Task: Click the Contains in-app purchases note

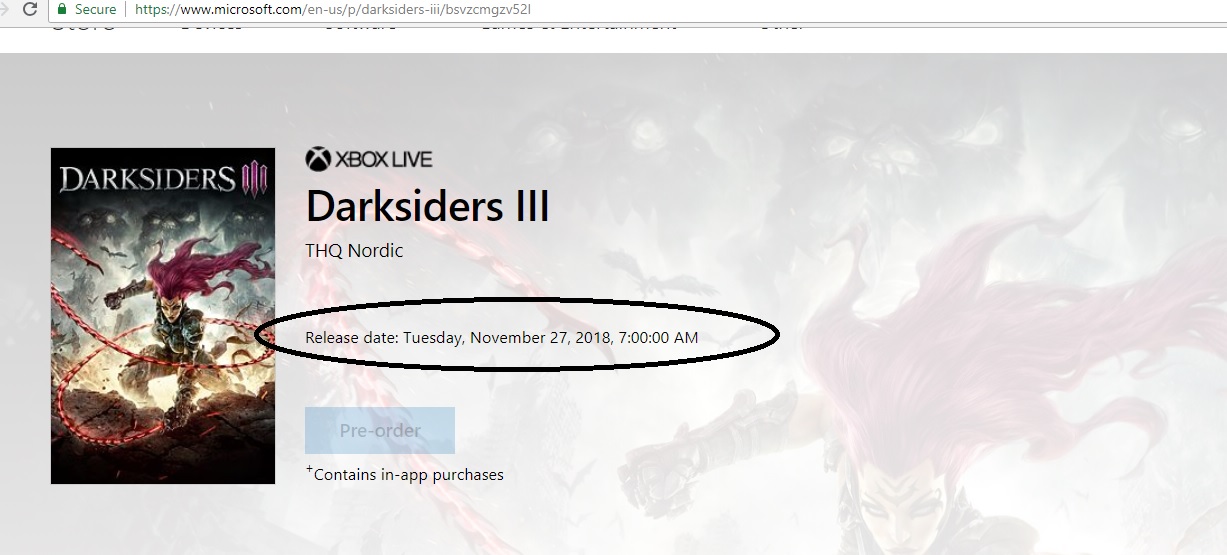Action: [x=405, y=474]
